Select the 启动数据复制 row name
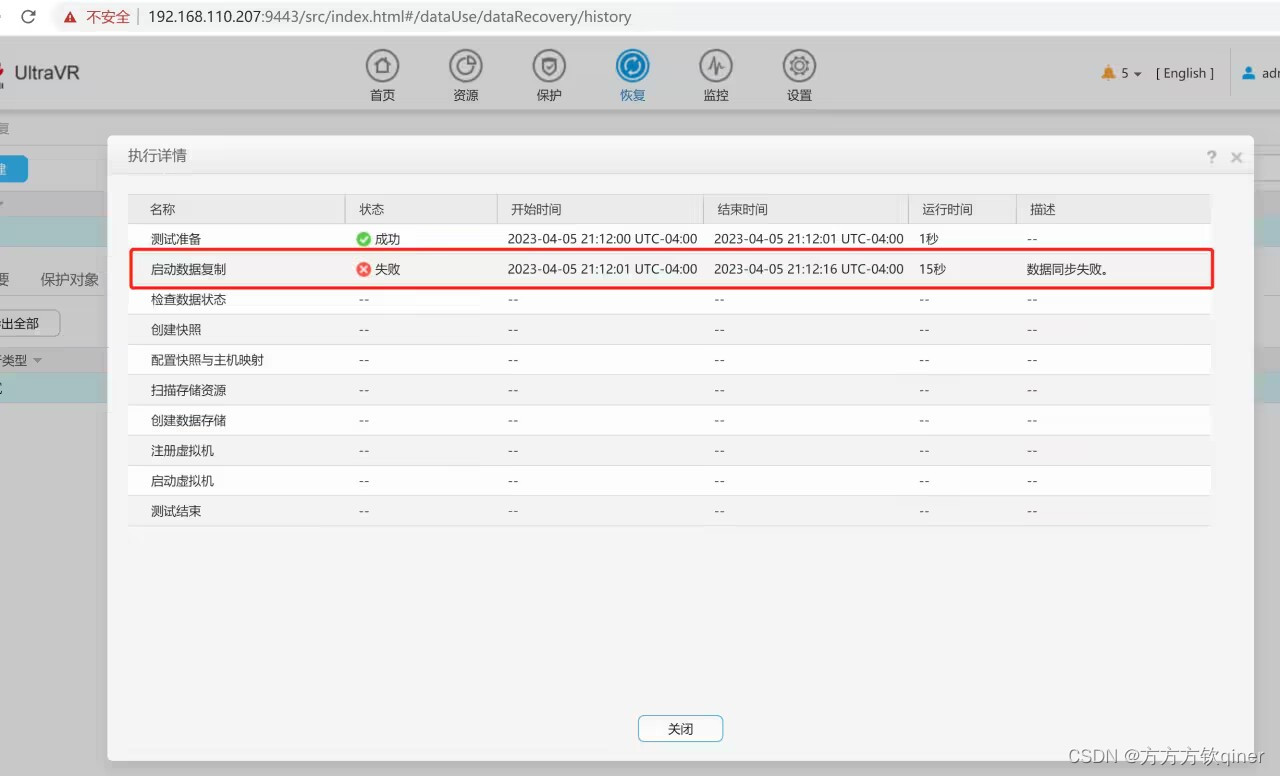This screenshot has height=776, width=1280. 189,269
